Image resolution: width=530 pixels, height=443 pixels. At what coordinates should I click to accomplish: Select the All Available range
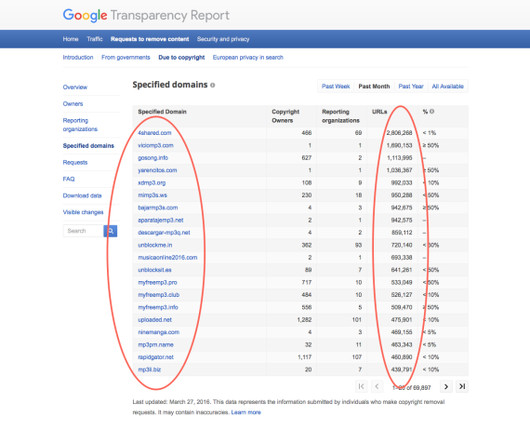click(x=448, y=86)
